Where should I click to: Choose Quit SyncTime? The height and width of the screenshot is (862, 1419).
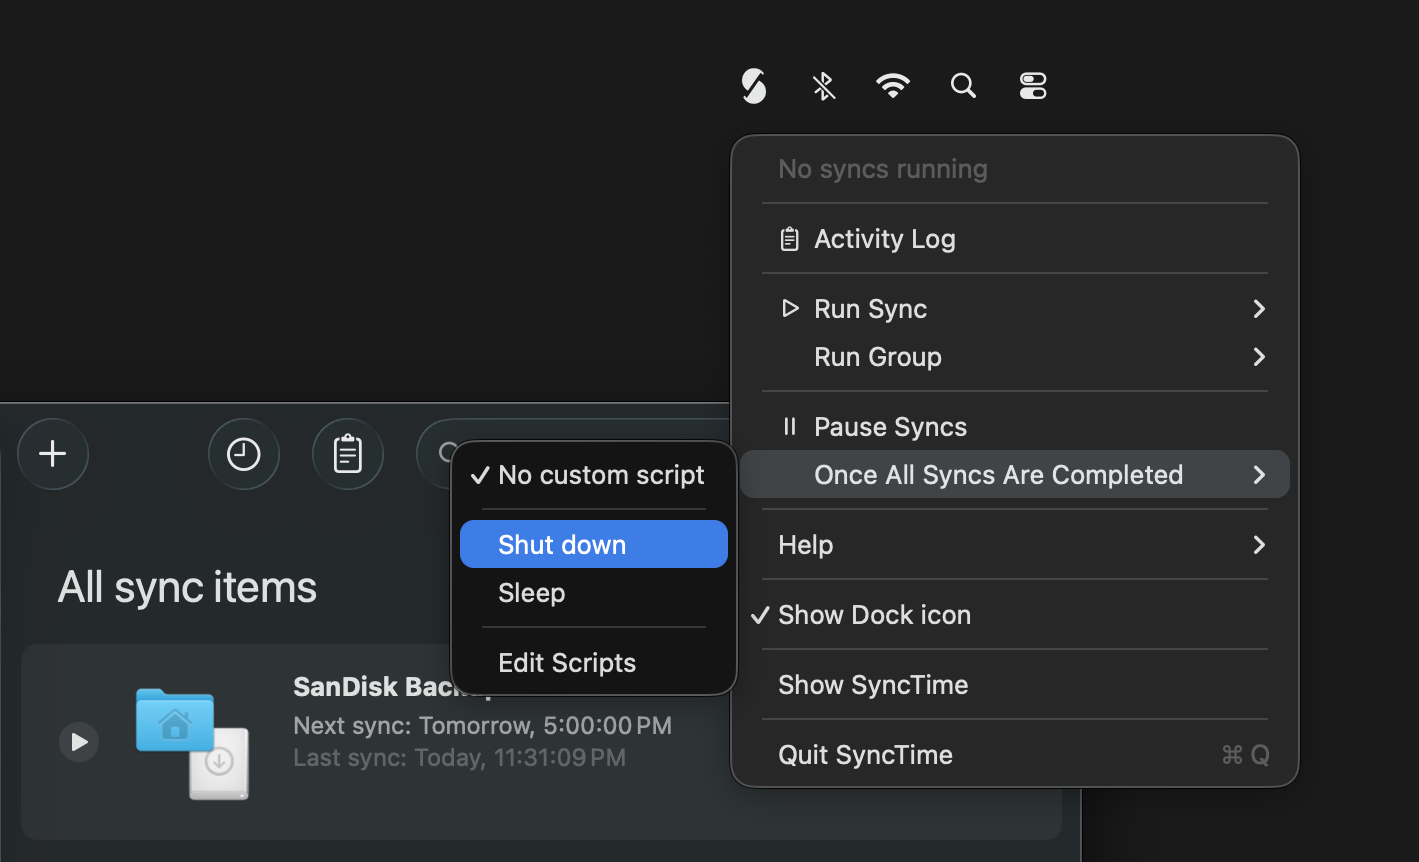point(865,755)
